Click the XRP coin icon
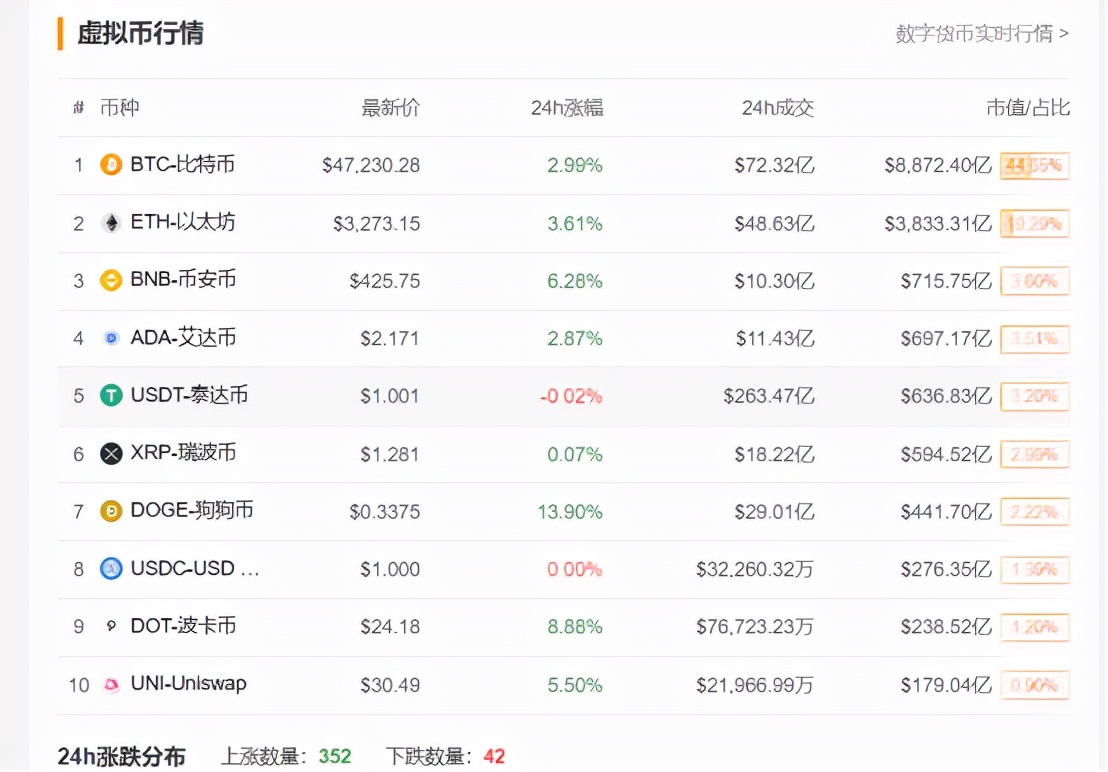The image size is (1108, 772). pyautogui.click(x=111, y=453)
